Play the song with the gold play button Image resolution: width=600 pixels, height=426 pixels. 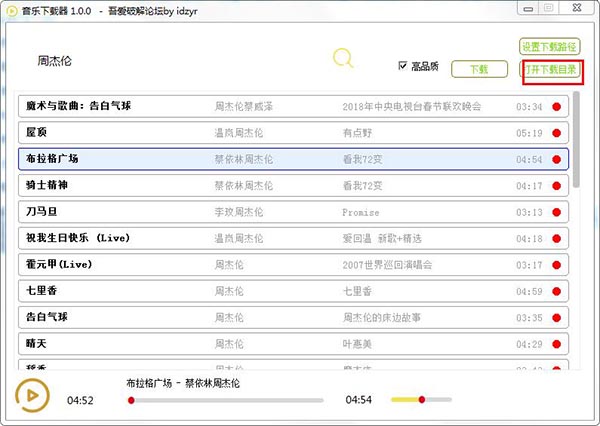coord(32,395)
